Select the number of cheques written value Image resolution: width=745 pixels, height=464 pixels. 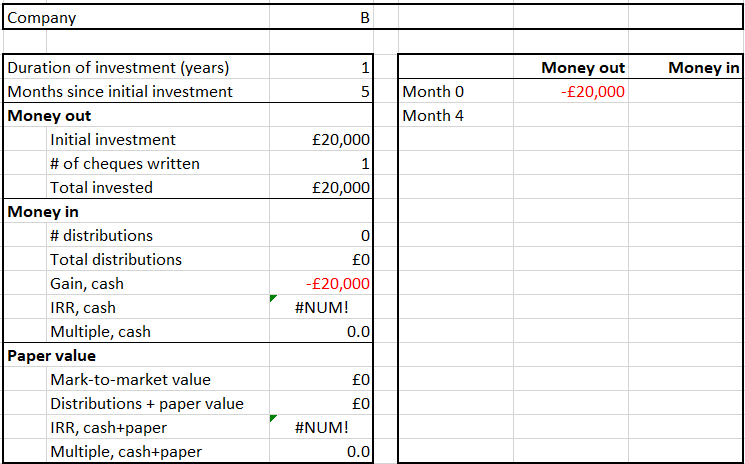(x=321, y=164)
